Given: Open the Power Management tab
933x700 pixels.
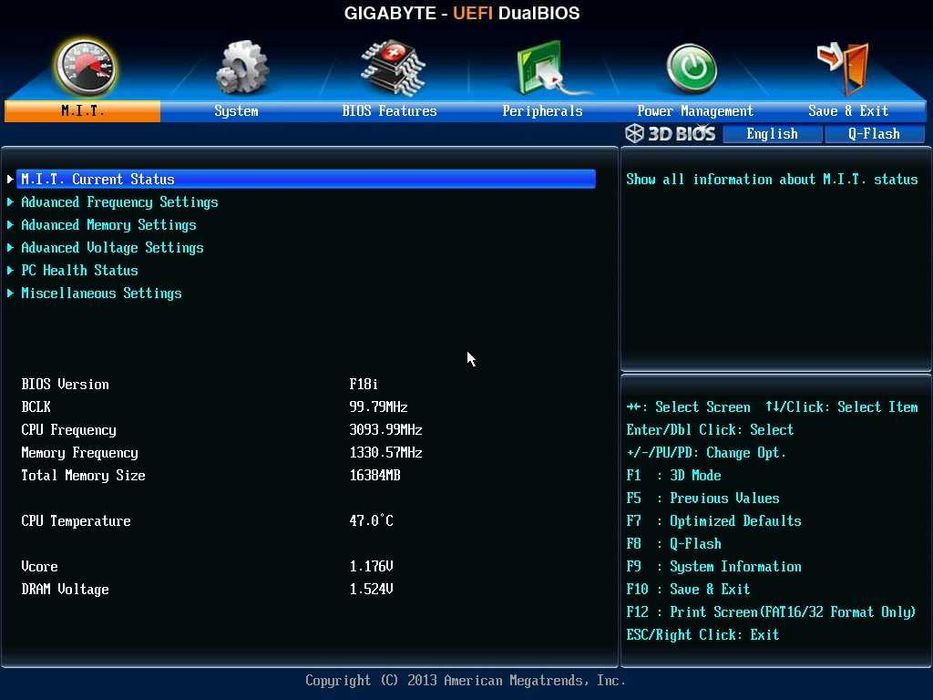Looking at the screenshot, I should coord(695,111).
